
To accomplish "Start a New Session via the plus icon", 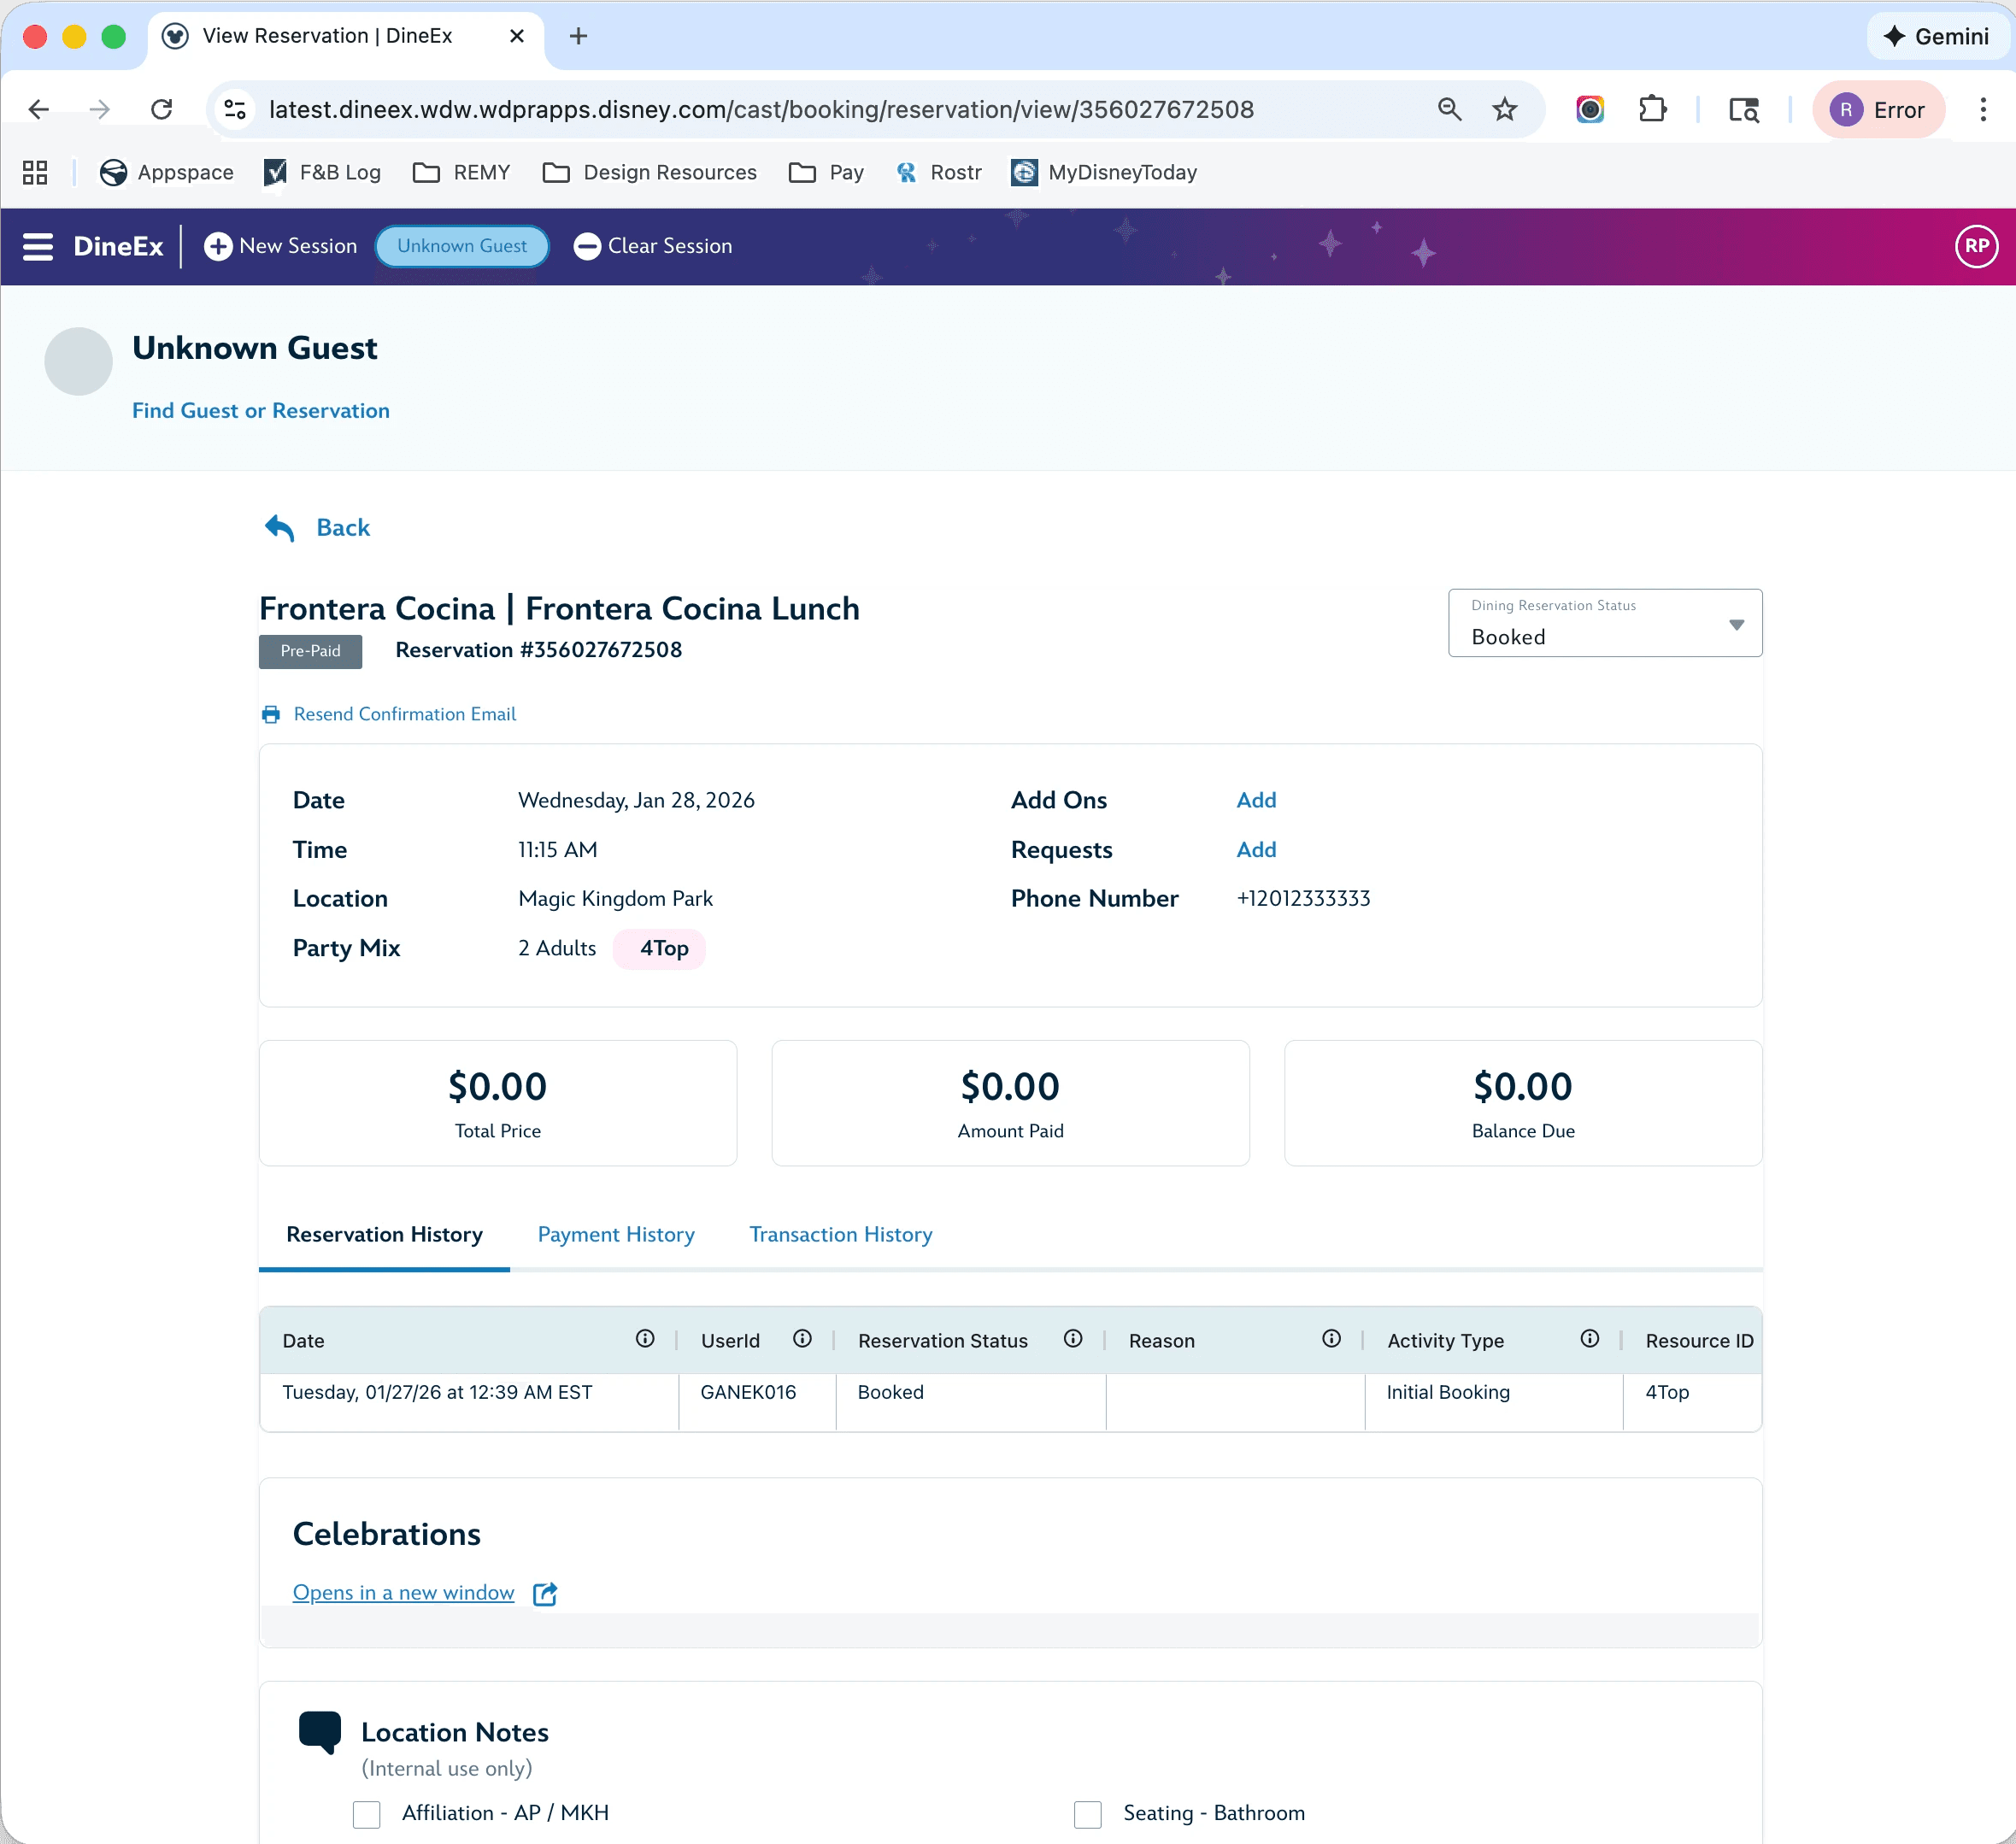I will (x=219, y=246).
